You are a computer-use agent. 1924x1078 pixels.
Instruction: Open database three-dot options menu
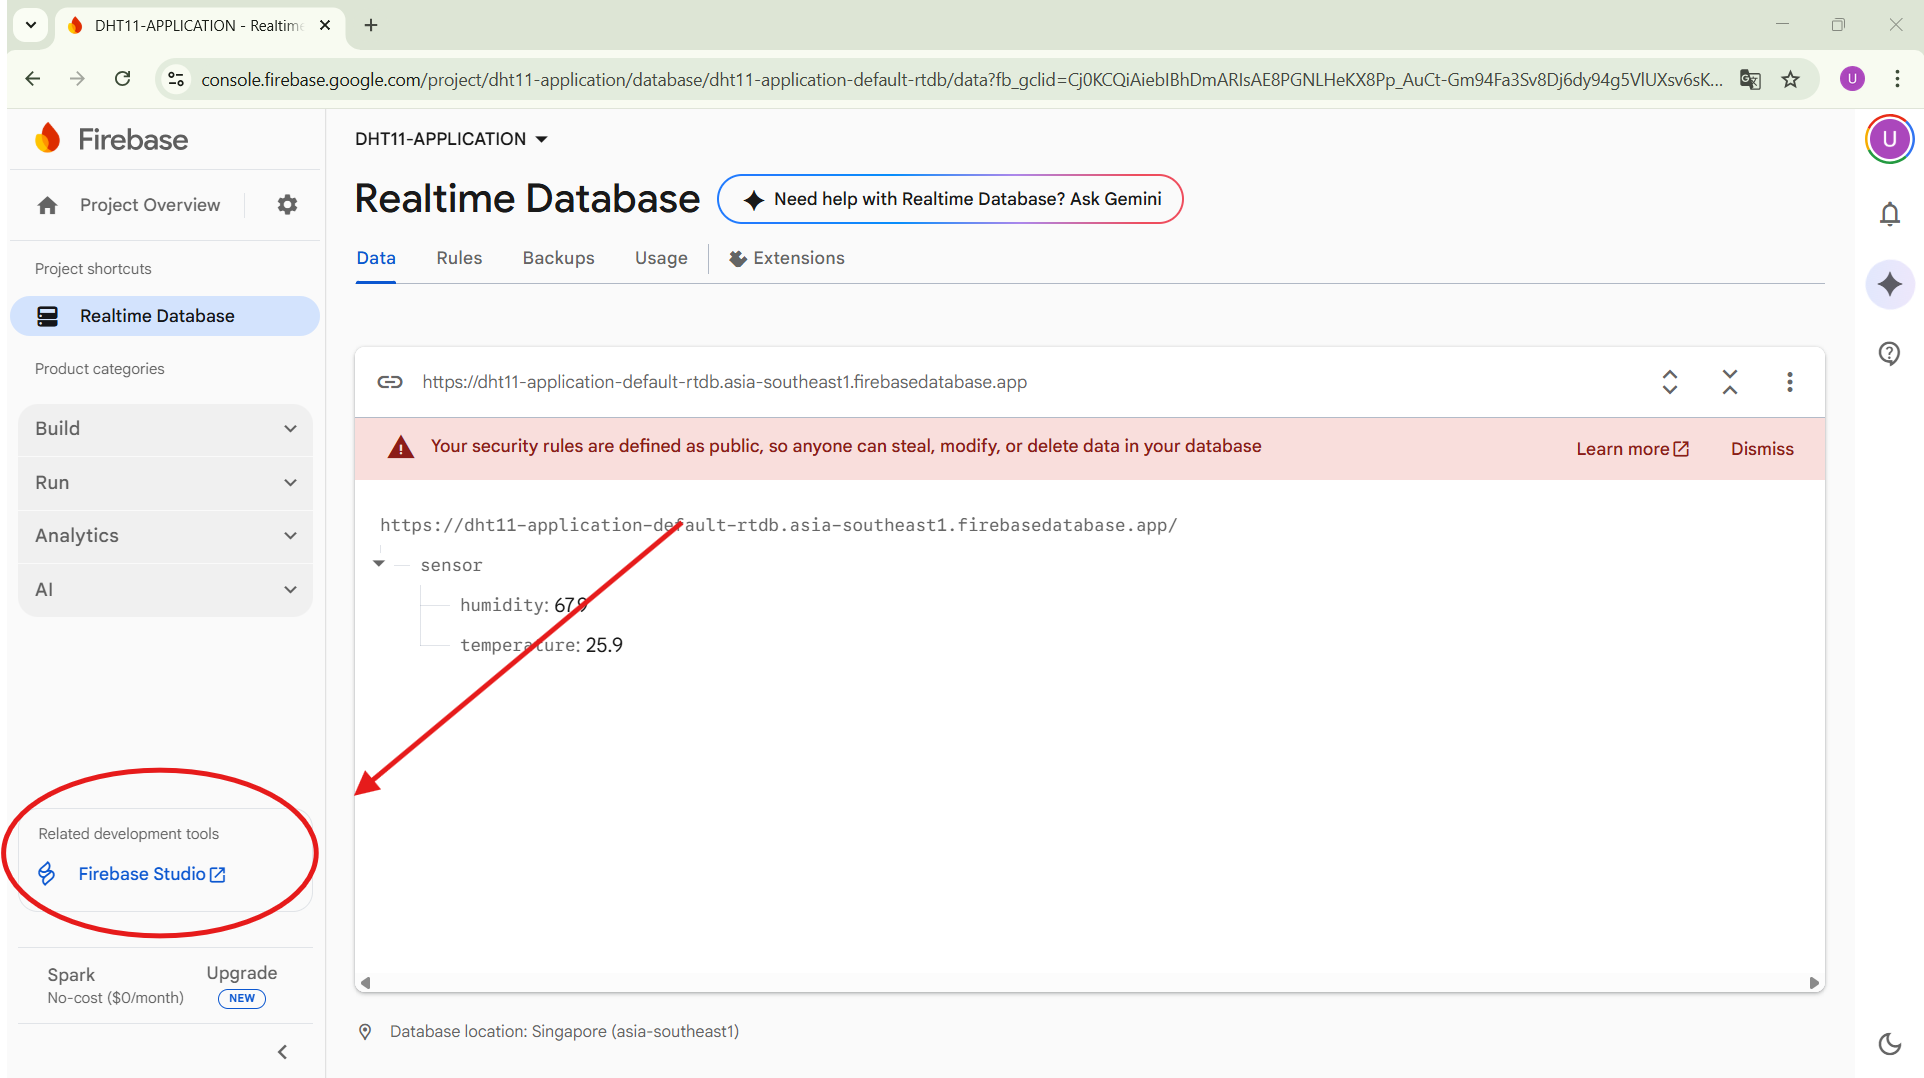(x=1789, y=382)
